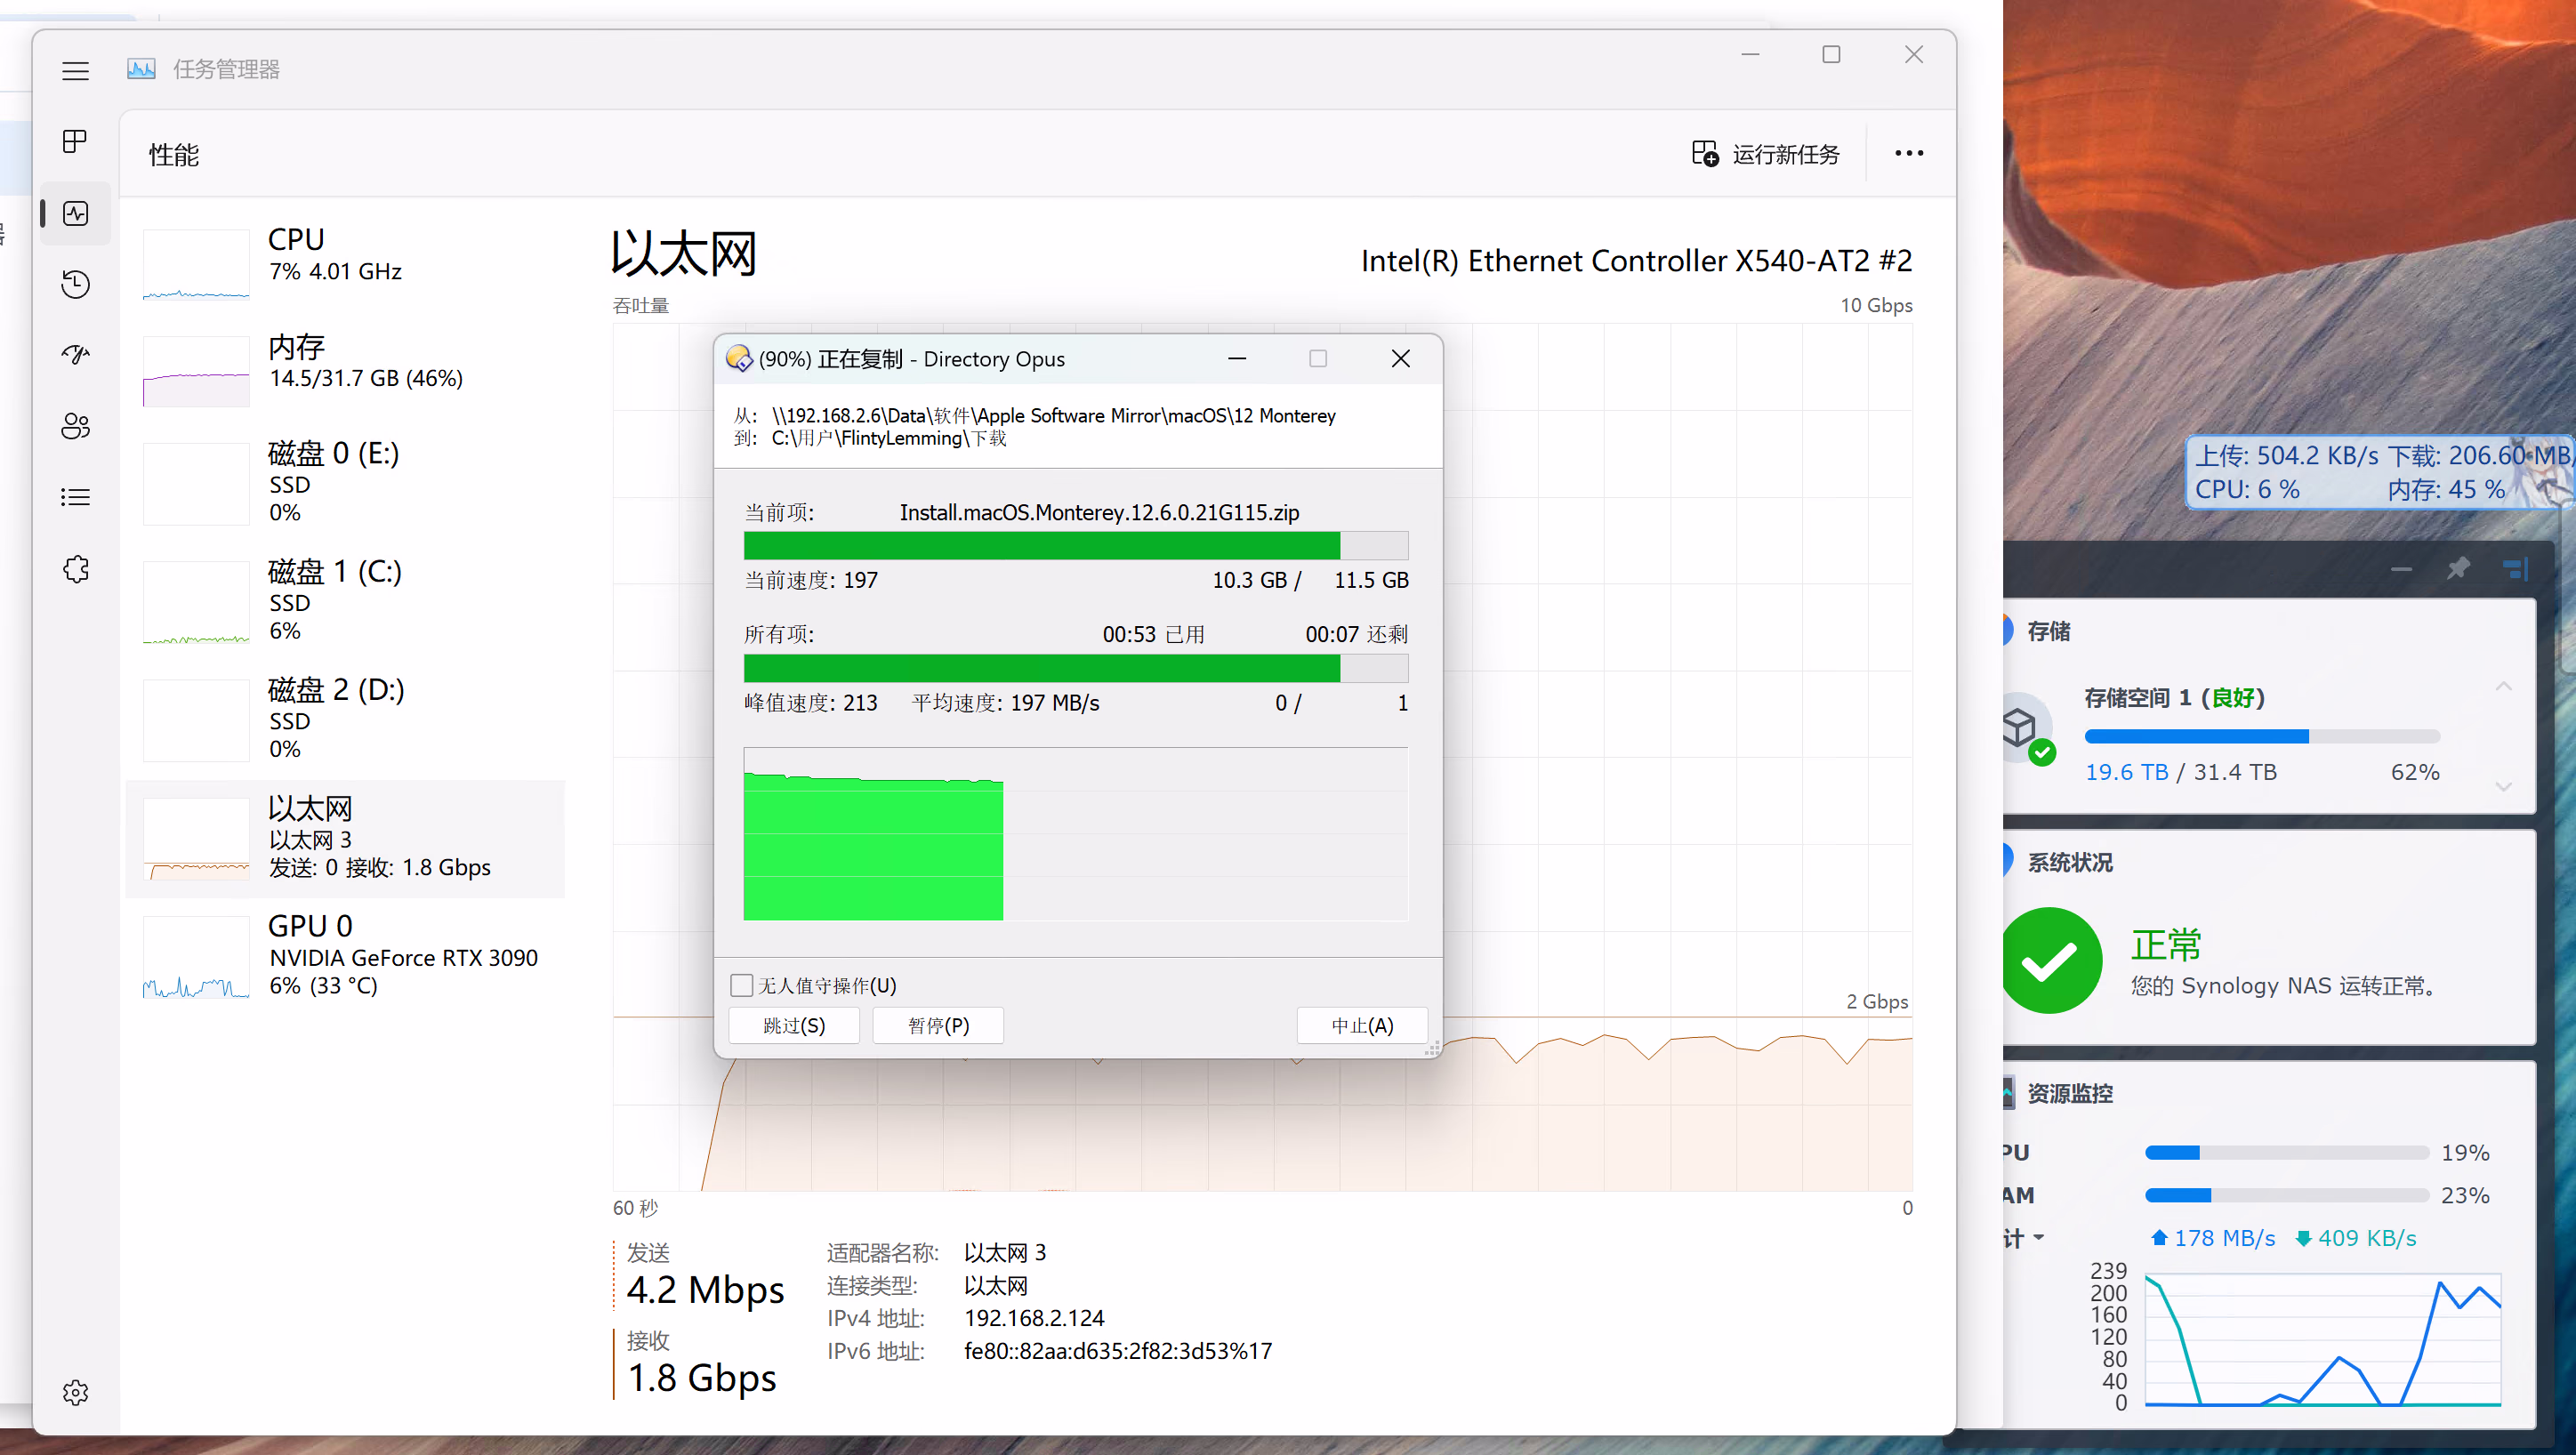
Task: Select Disk 1 (C:) SSD graph thumbnail
Action: (x=196, y=602)
